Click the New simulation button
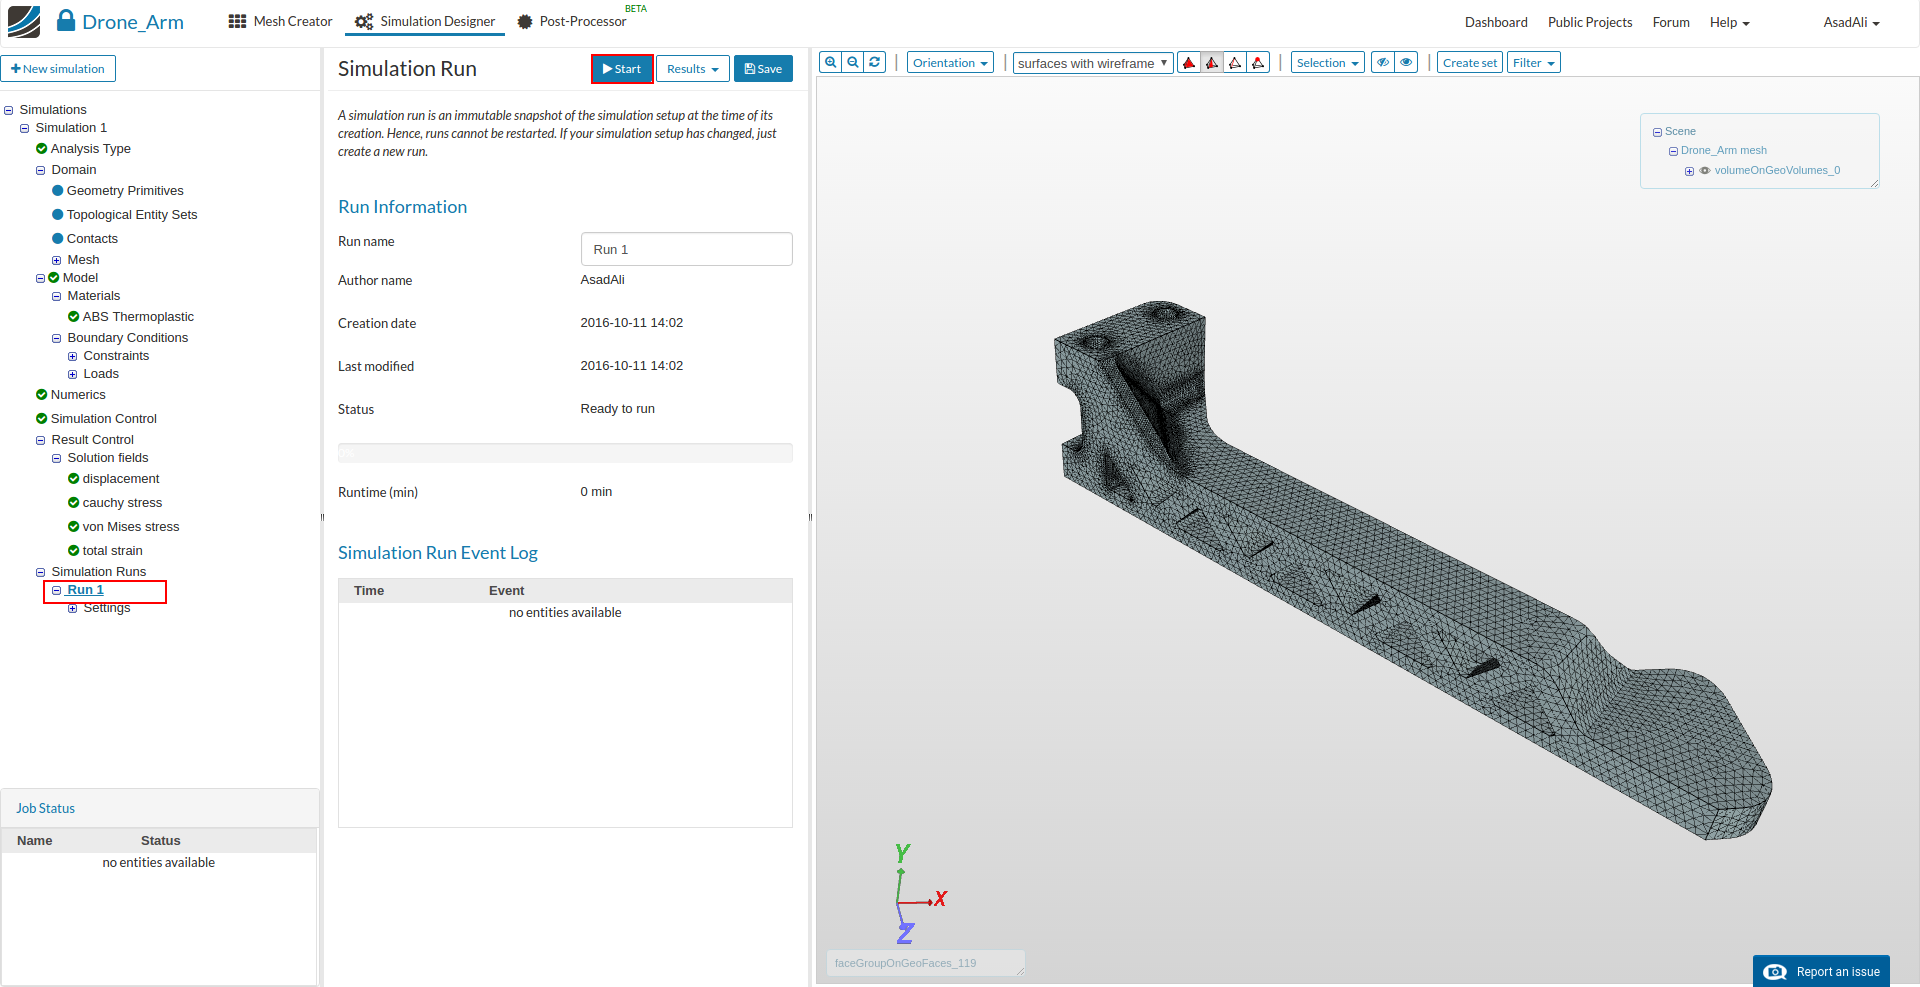Image resolution: width=1920 pixels, height=987 pixels. 58,69
